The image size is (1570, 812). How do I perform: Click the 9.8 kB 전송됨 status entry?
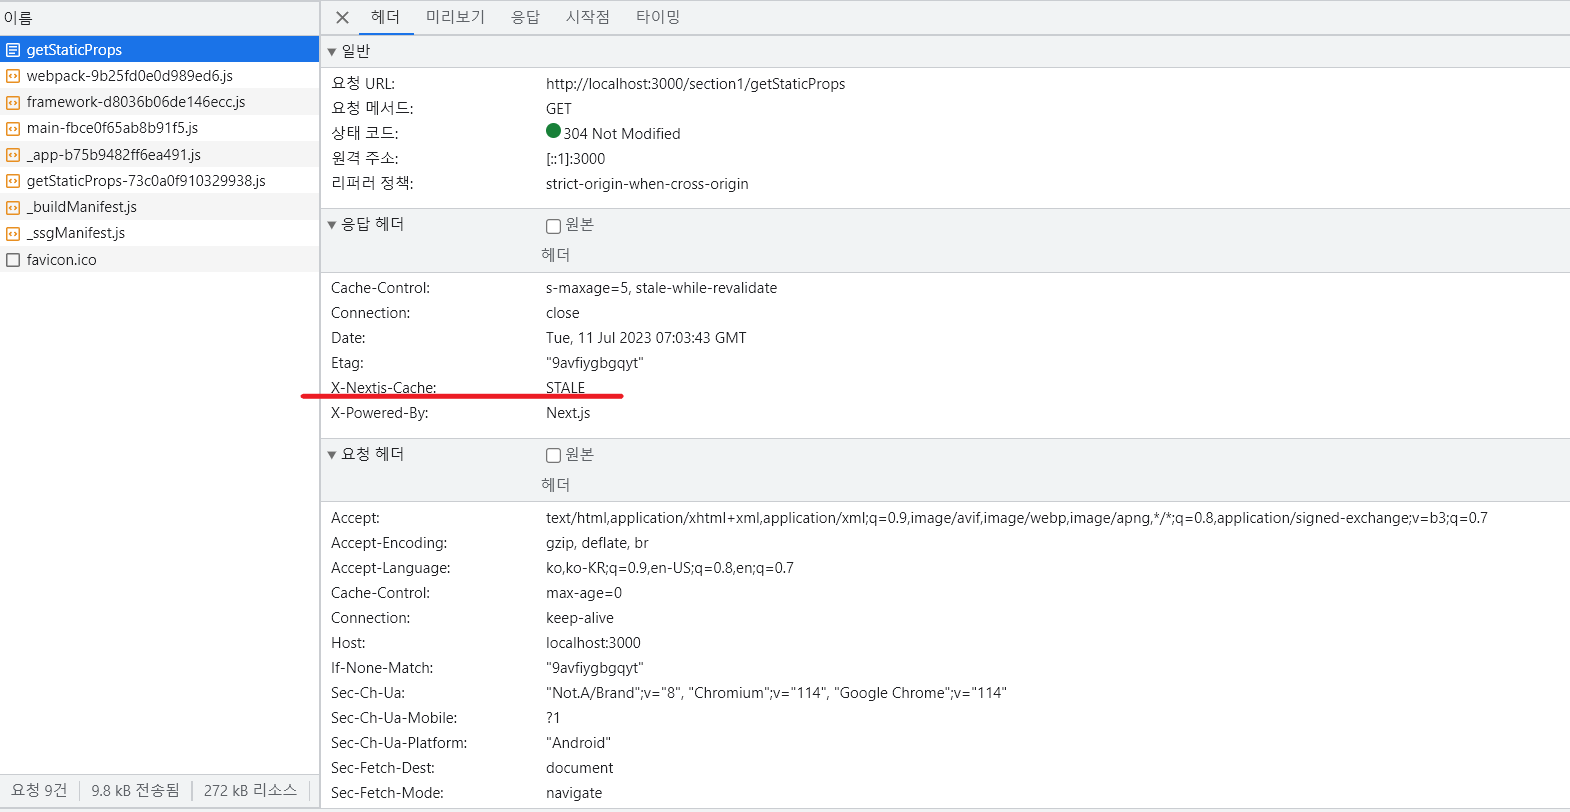135,790
